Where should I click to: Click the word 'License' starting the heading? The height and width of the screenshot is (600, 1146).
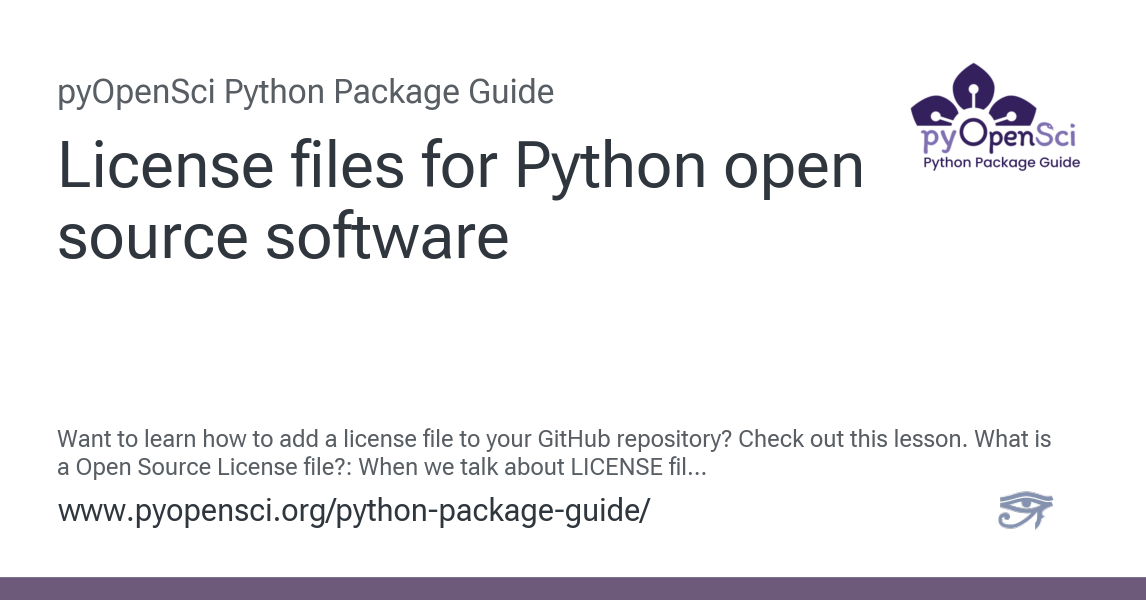click(166, 165)
